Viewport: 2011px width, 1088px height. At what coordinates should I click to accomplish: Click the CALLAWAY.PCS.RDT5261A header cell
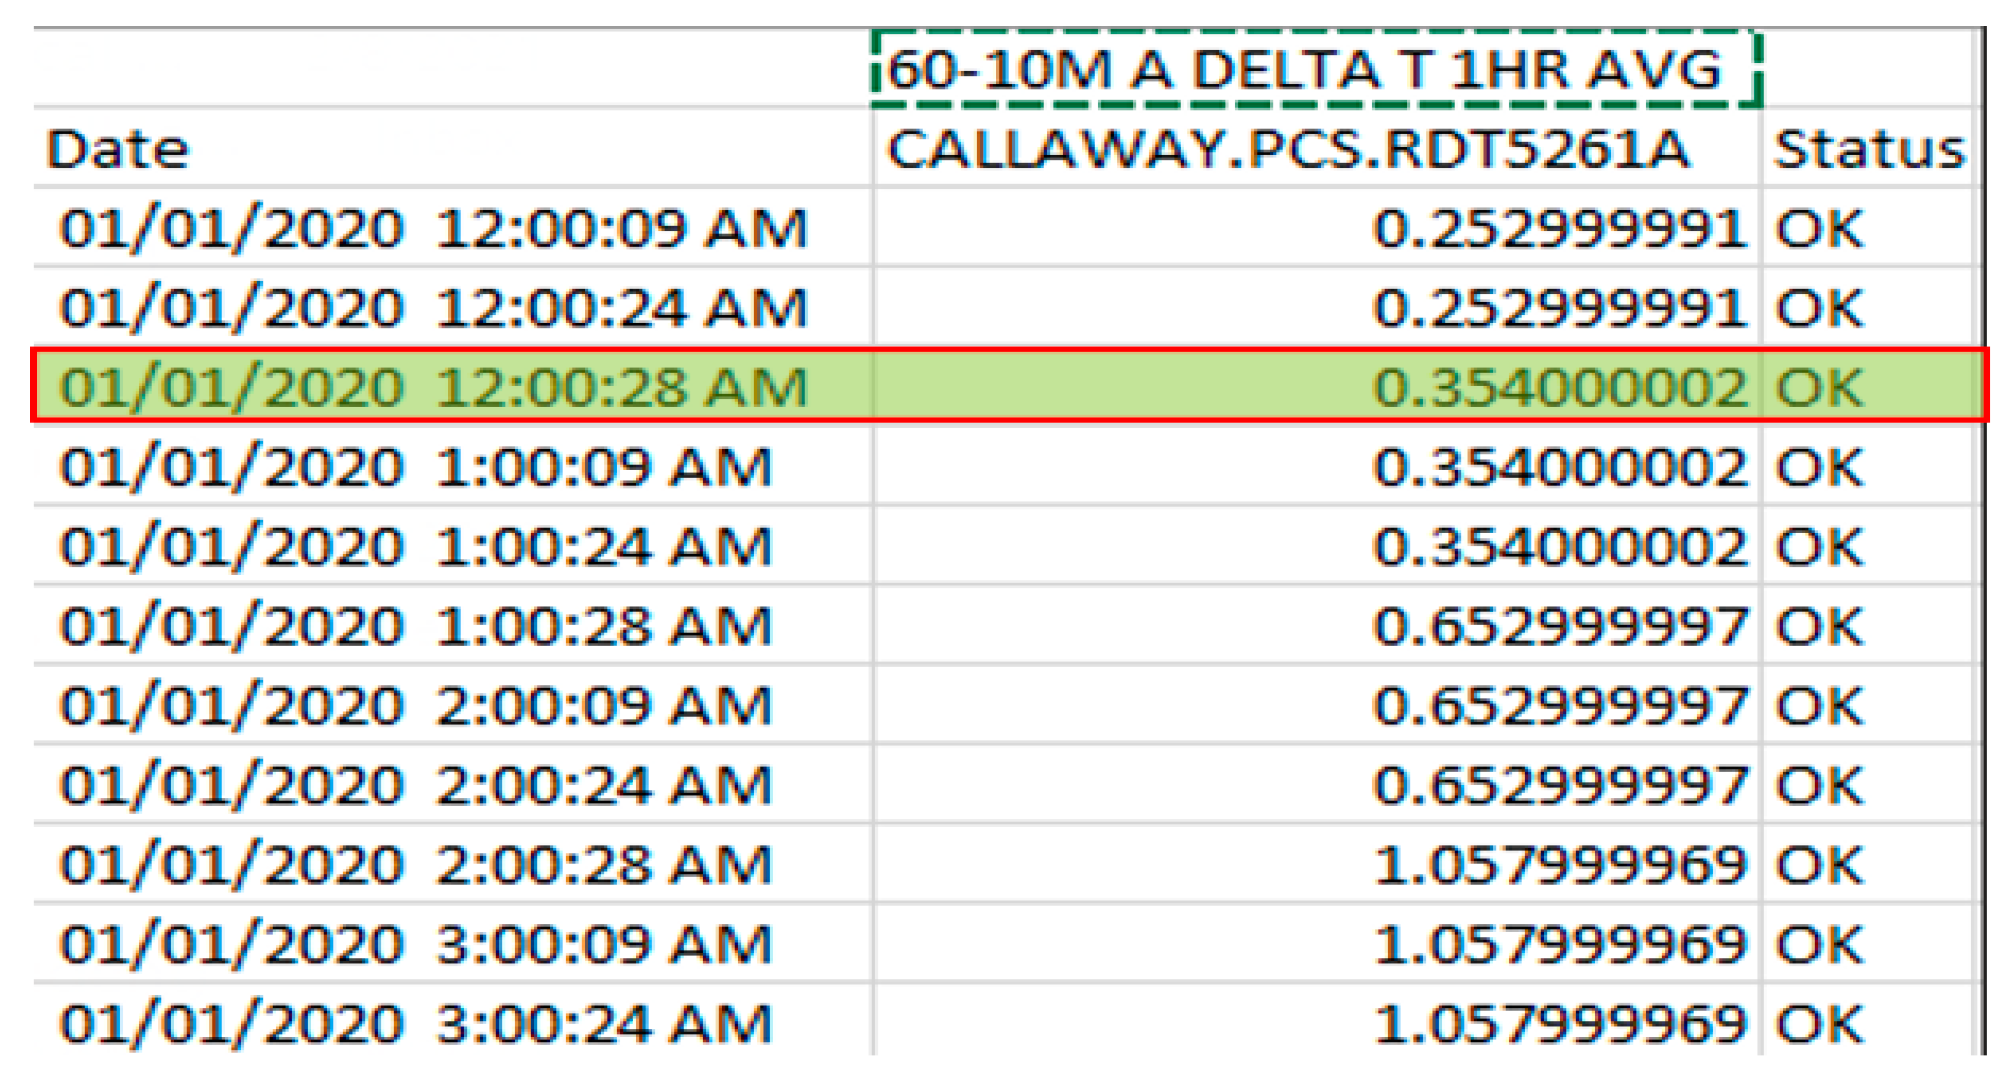1288,150
